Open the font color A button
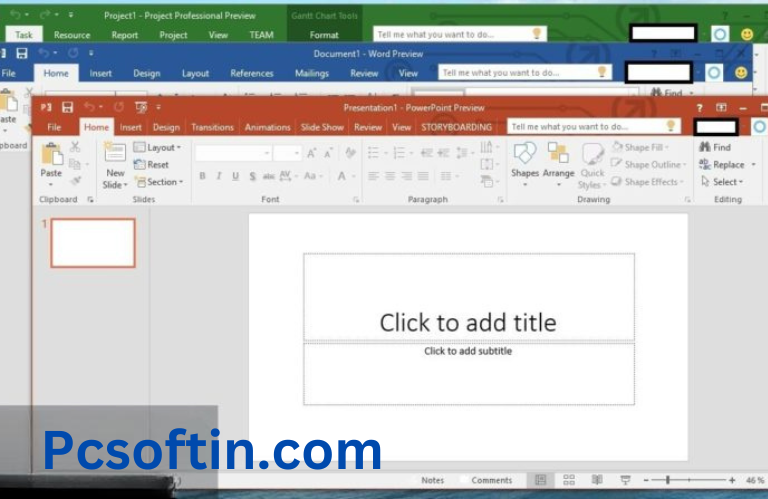Image resolution: width=768 pixels, height=499 pixels. click(x=341, y=176)
